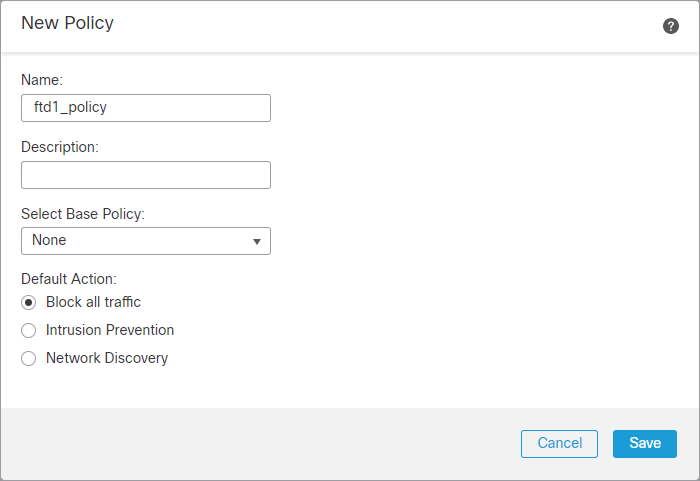Open the help question mark icon
700x481 pixels.
coord(671,26)
